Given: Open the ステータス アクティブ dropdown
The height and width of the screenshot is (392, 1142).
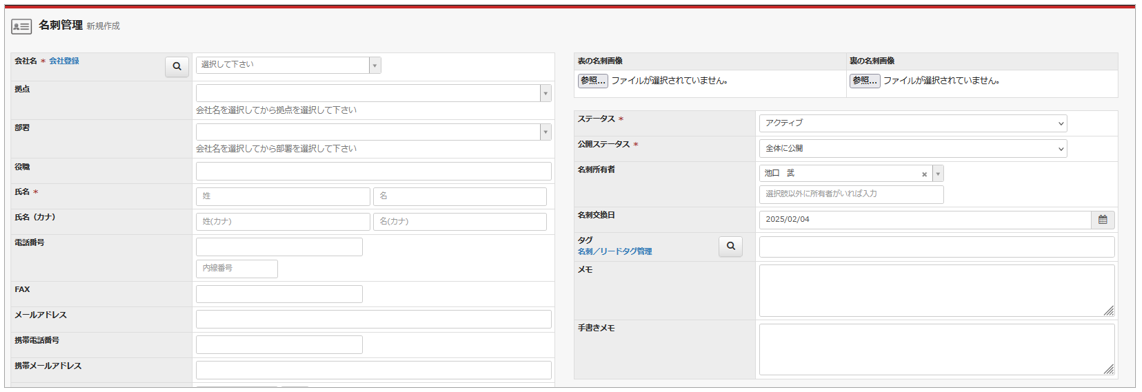Looking at the screenshot, I should [x=913, y=123].
